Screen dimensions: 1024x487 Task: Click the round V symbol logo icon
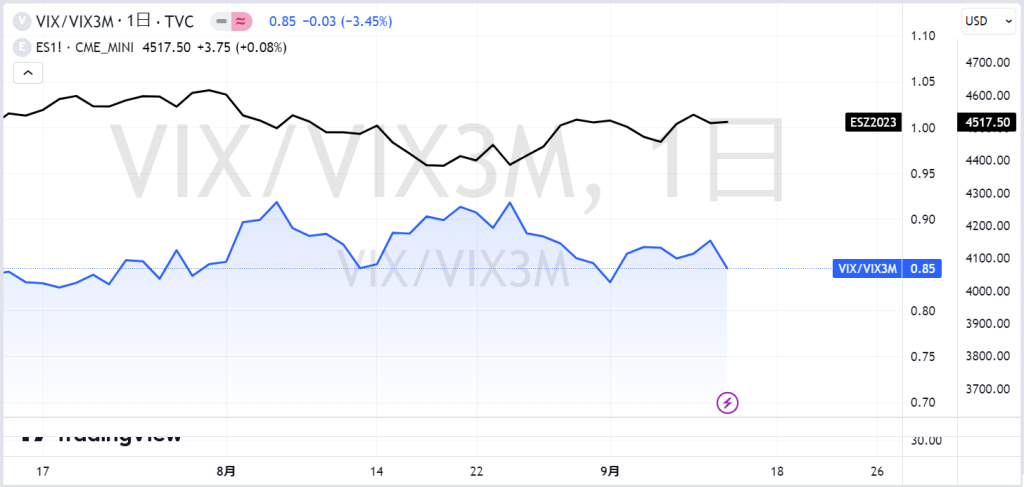[x=24, y=22]
